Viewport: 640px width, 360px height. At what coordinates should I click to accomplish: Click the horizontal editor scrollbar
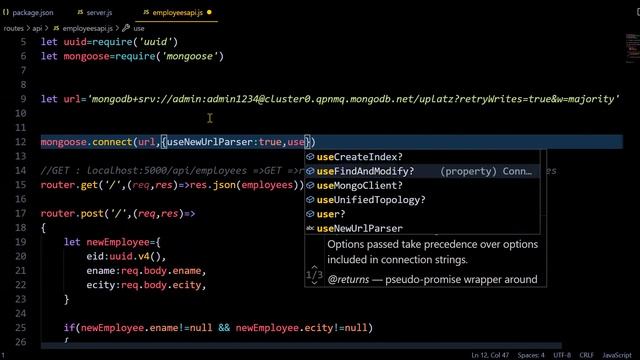point(301,346)
